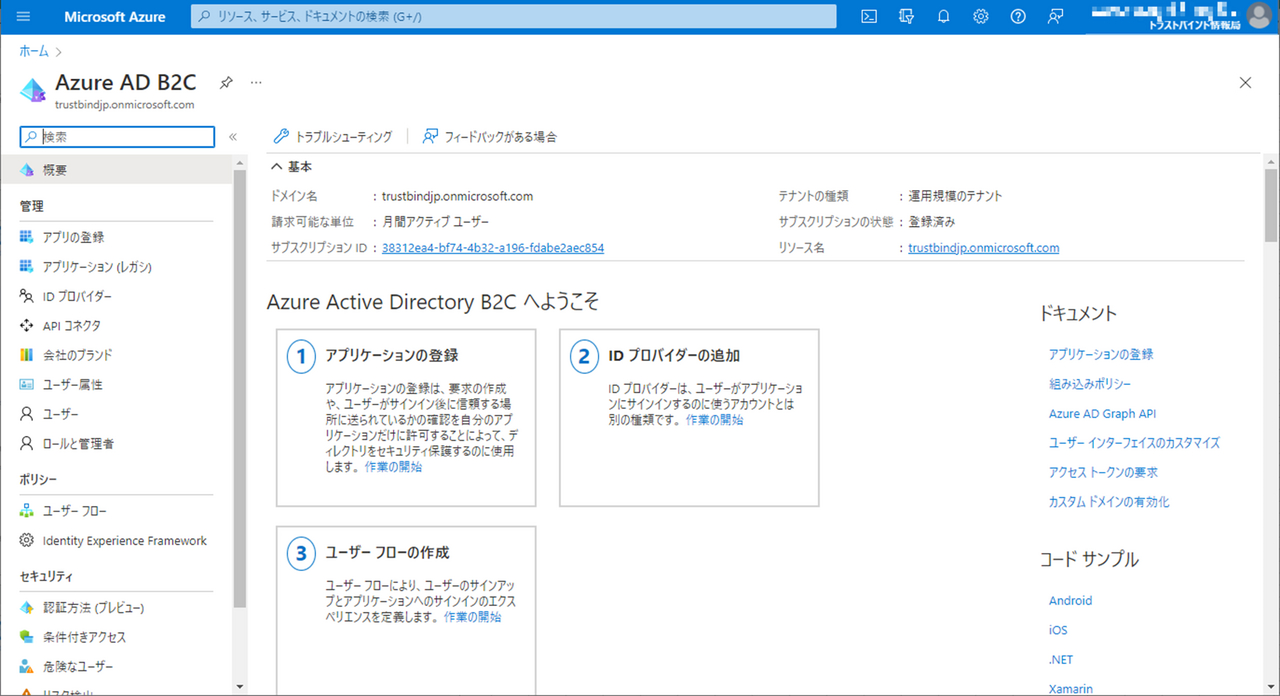Click 作業の開始 in アプリケーションの登録 card

coord(393,467)
